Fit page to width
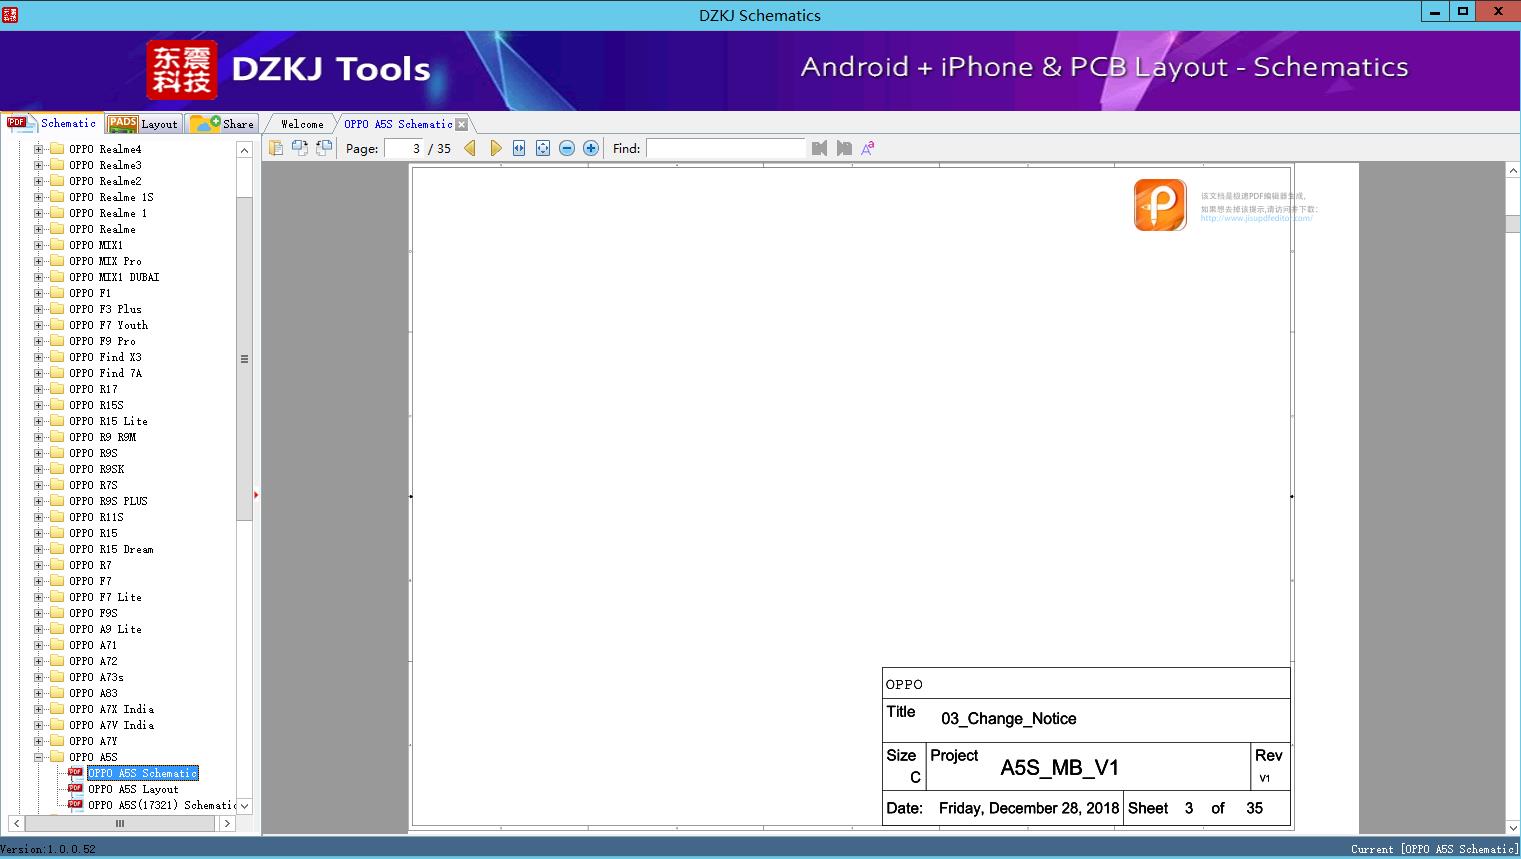Viewport: 1521px width, 859px height. [x=519, y=148]
